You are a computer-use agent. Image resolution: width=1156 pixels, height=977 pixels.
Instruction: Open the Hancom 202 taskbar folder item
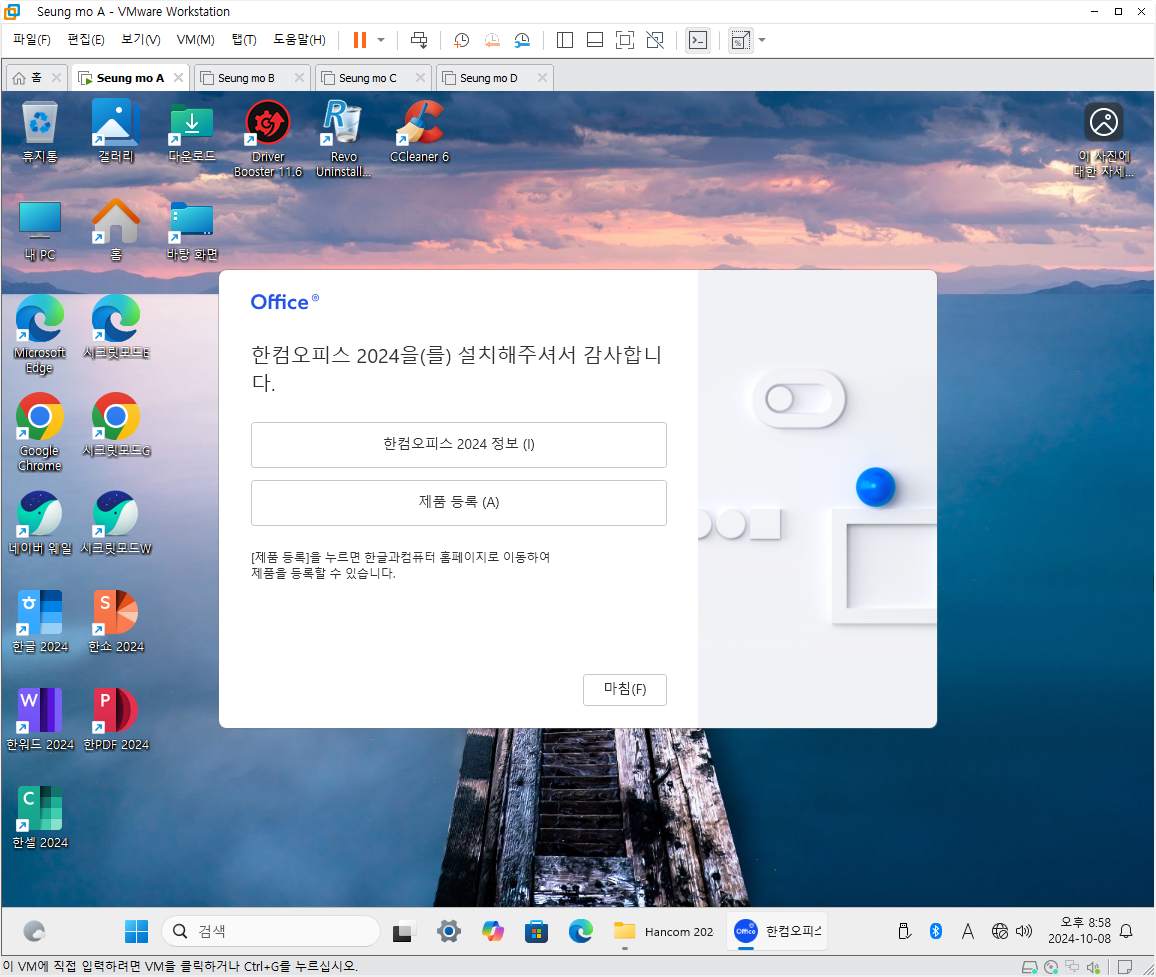[x=664, y=931]
